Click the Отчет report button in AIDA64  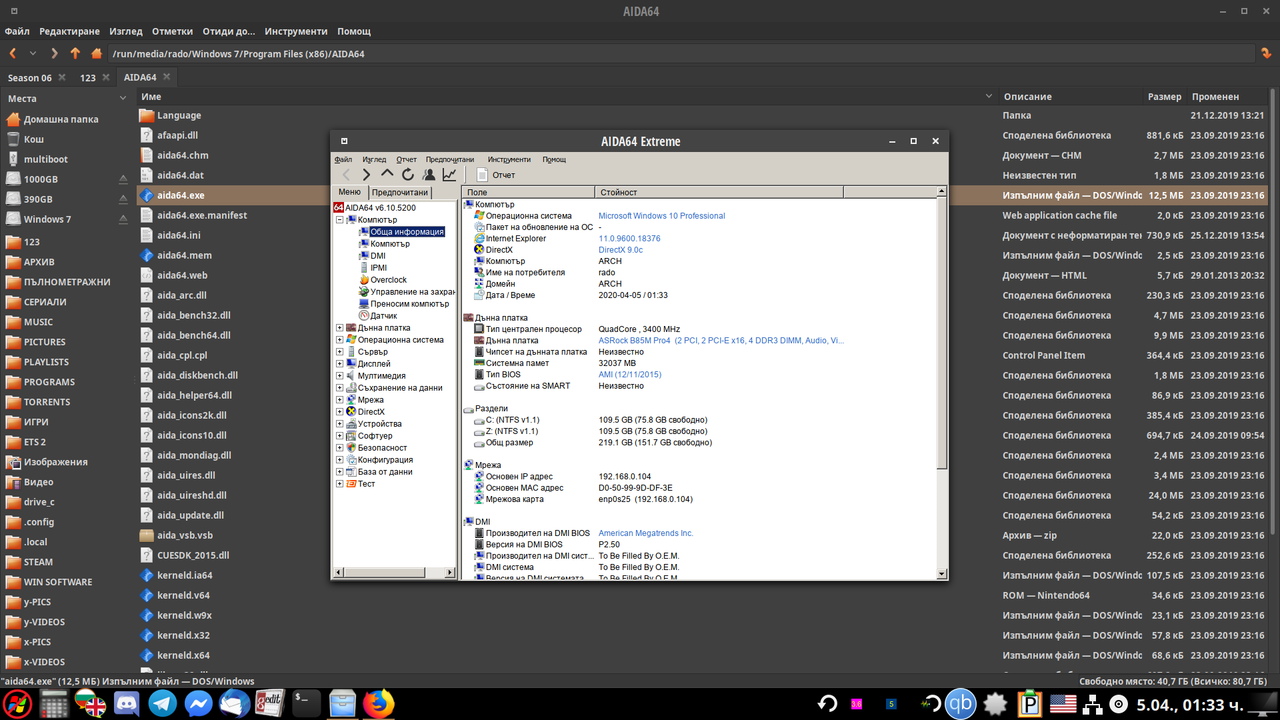(x=495, y=175)
